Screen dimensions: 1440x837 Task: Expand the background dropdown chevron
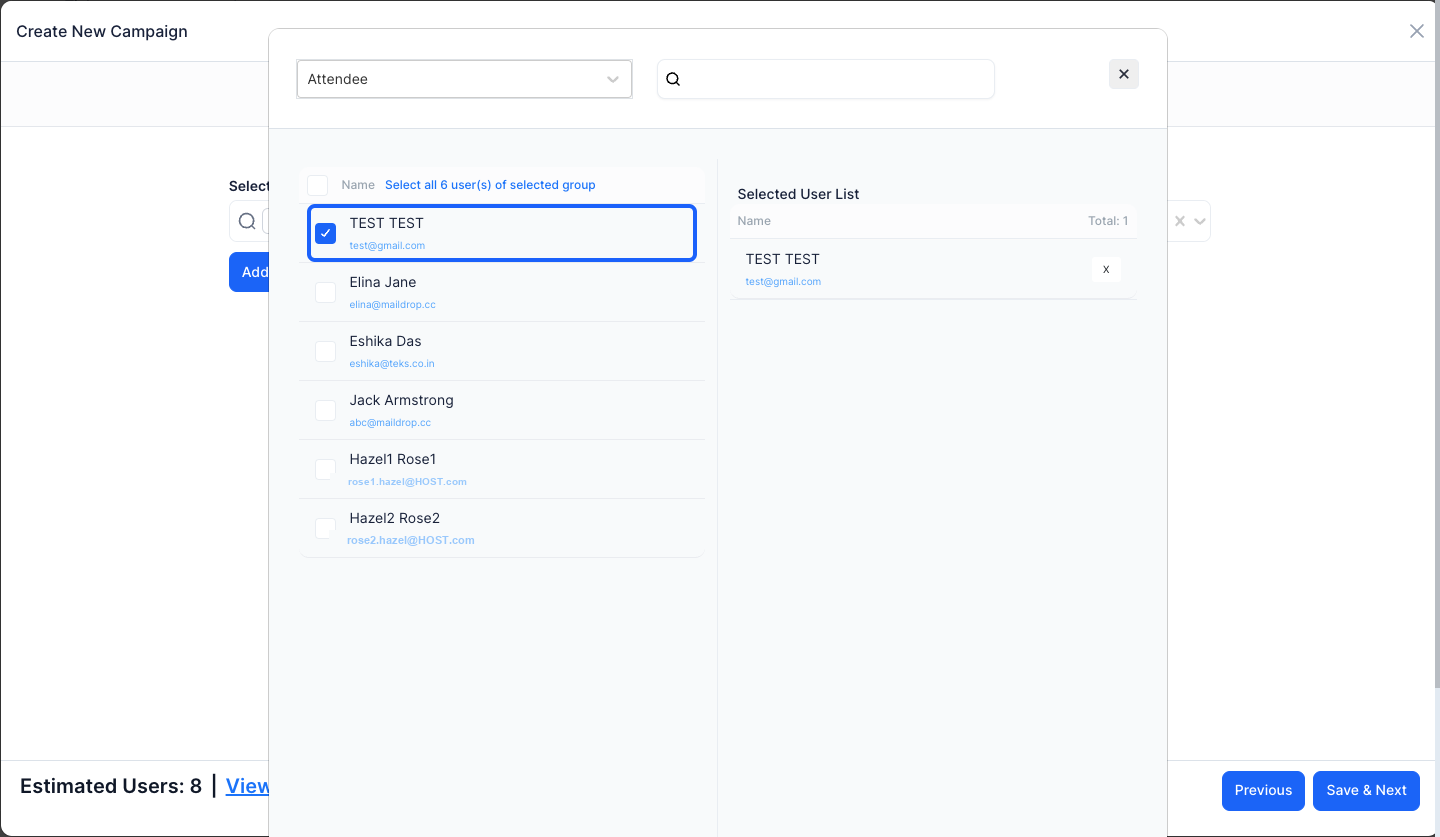point(1200,221)
